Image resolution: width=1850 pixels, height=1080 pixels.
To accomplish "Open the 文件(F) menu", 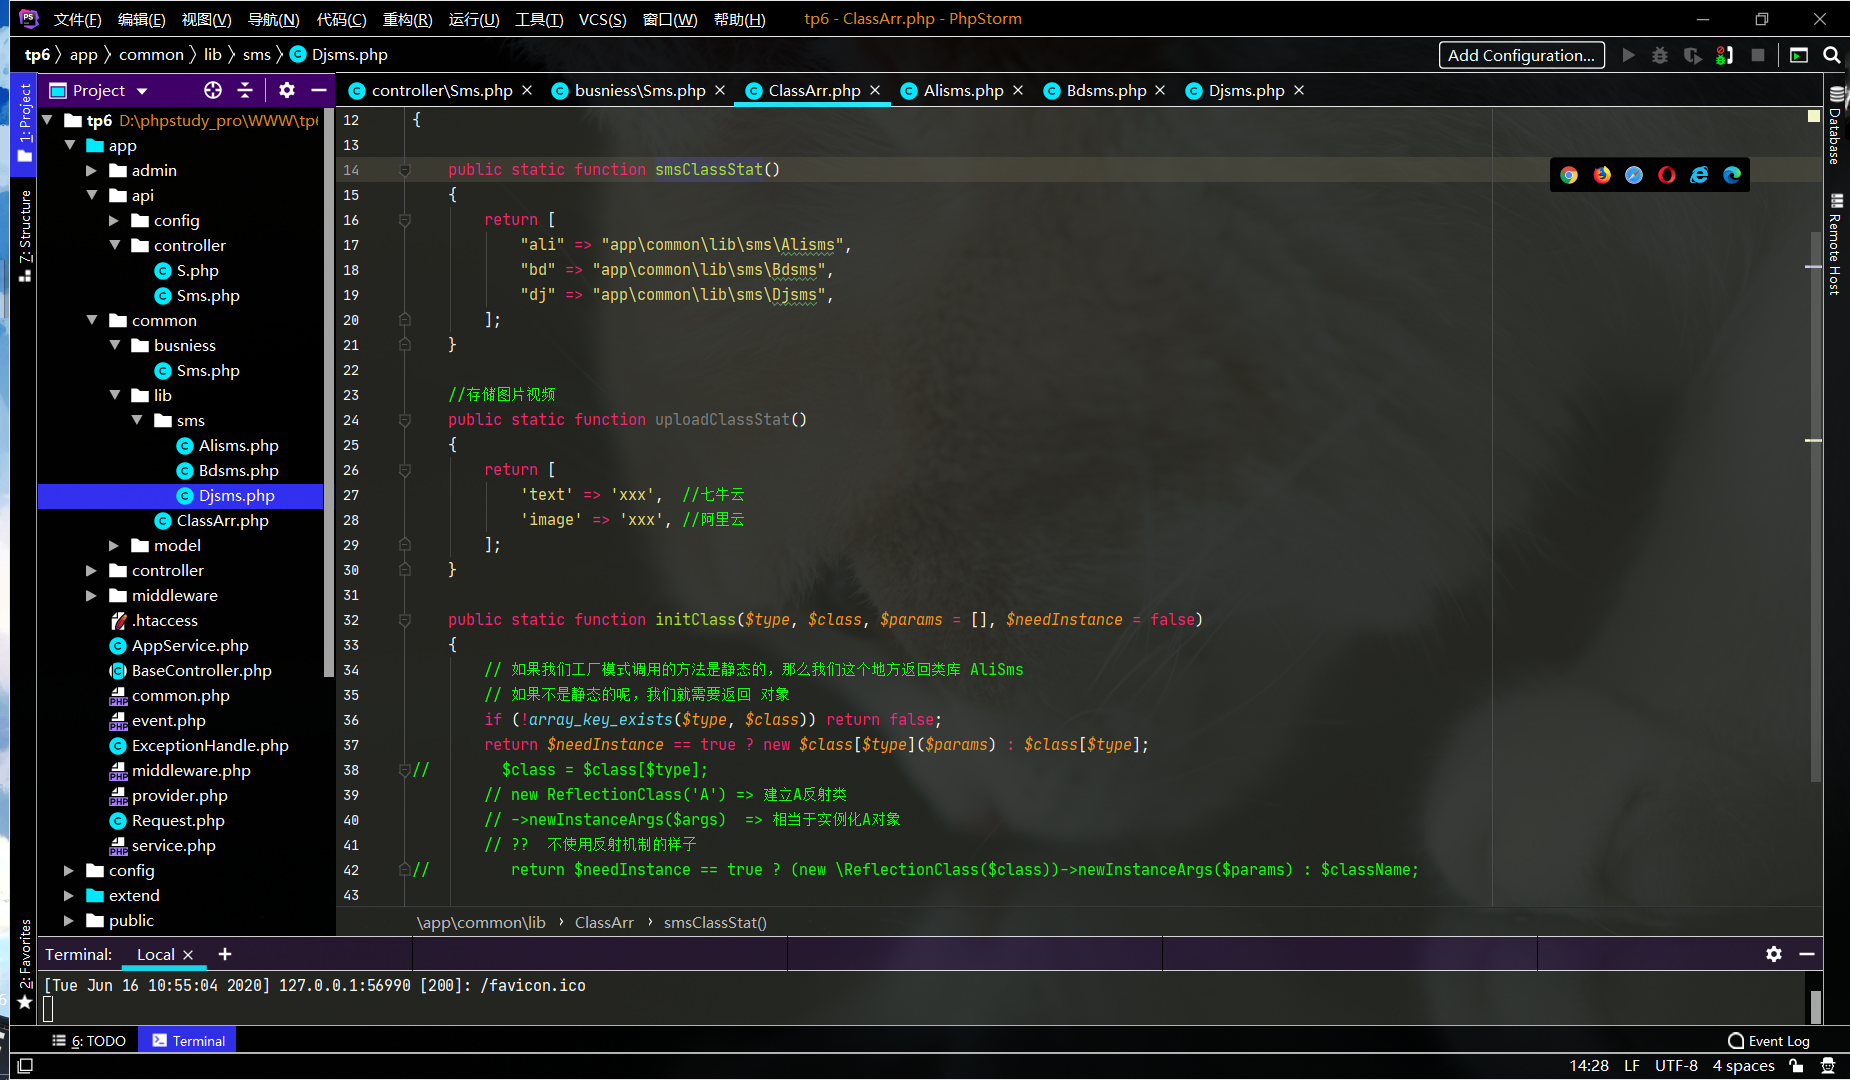I will (78, 19).
